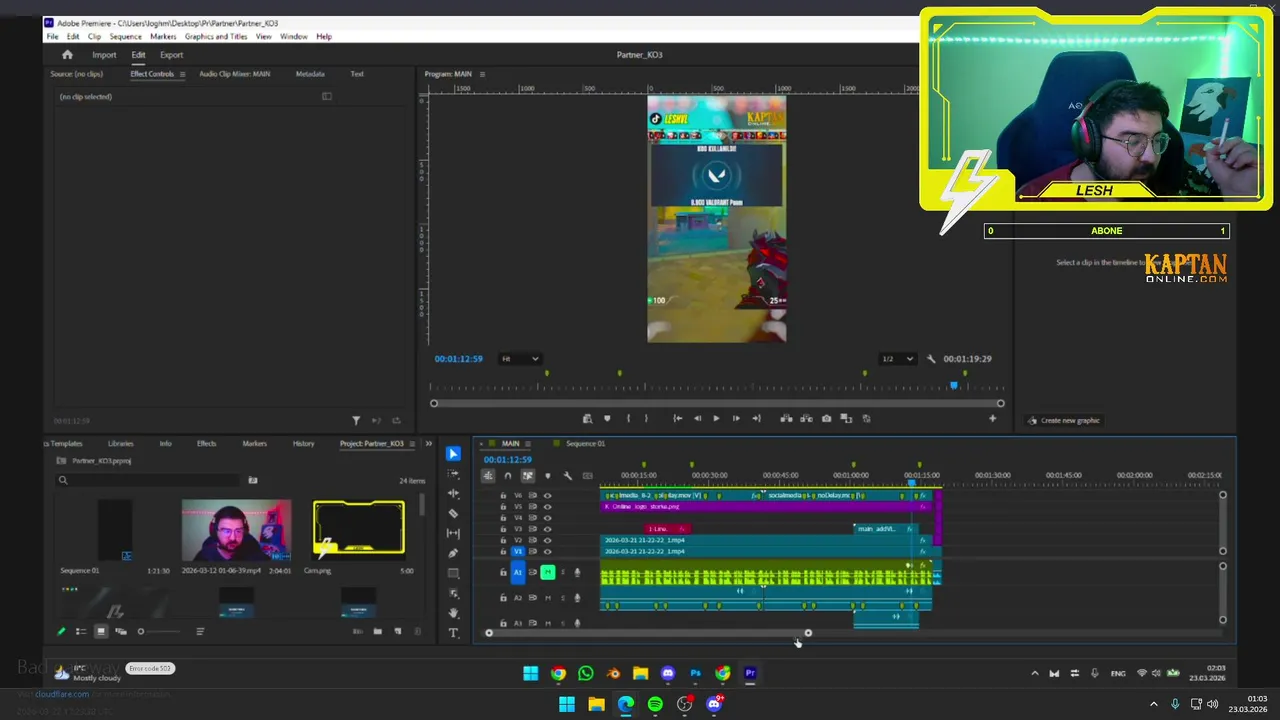Screen dimensions: 1280x720
Task: Click Add Marker in timeline header
Action: pos(547,476)
